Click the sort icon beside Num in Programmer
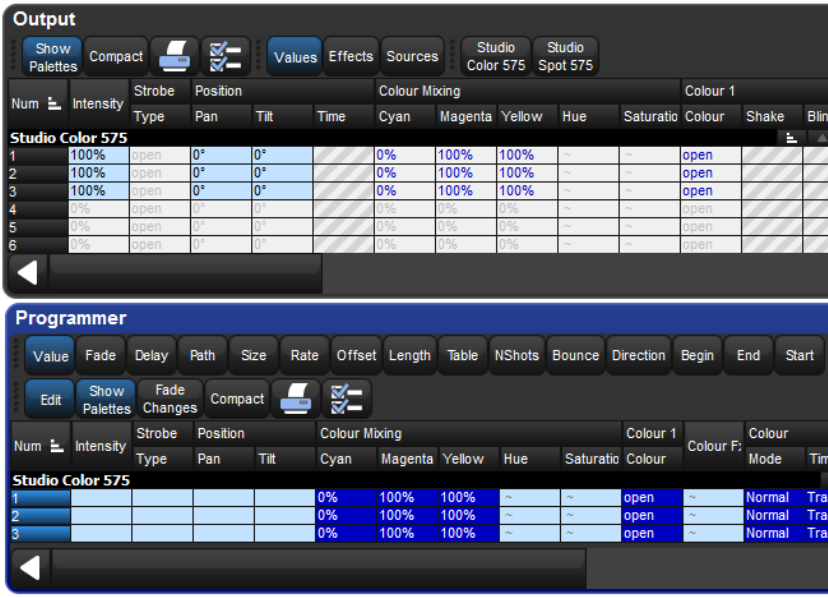The height and width of the screenshot is (598, 828). [x=57, y=446]
